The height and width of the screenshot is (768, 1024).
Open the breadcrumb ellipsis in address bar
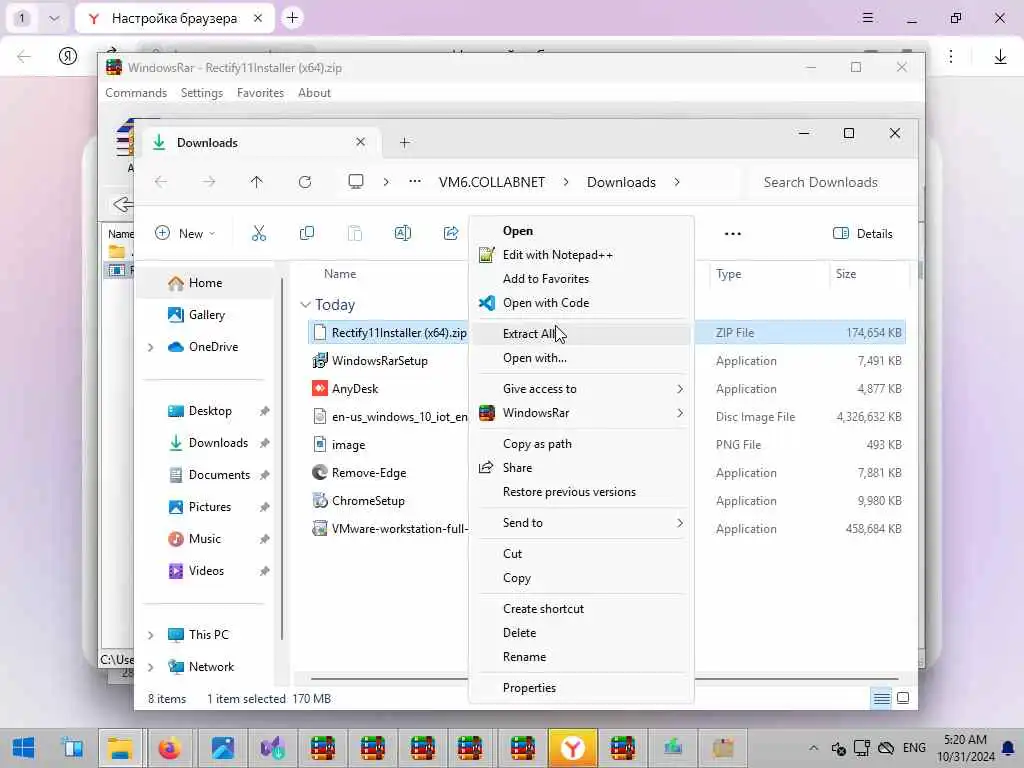point(415,182)
